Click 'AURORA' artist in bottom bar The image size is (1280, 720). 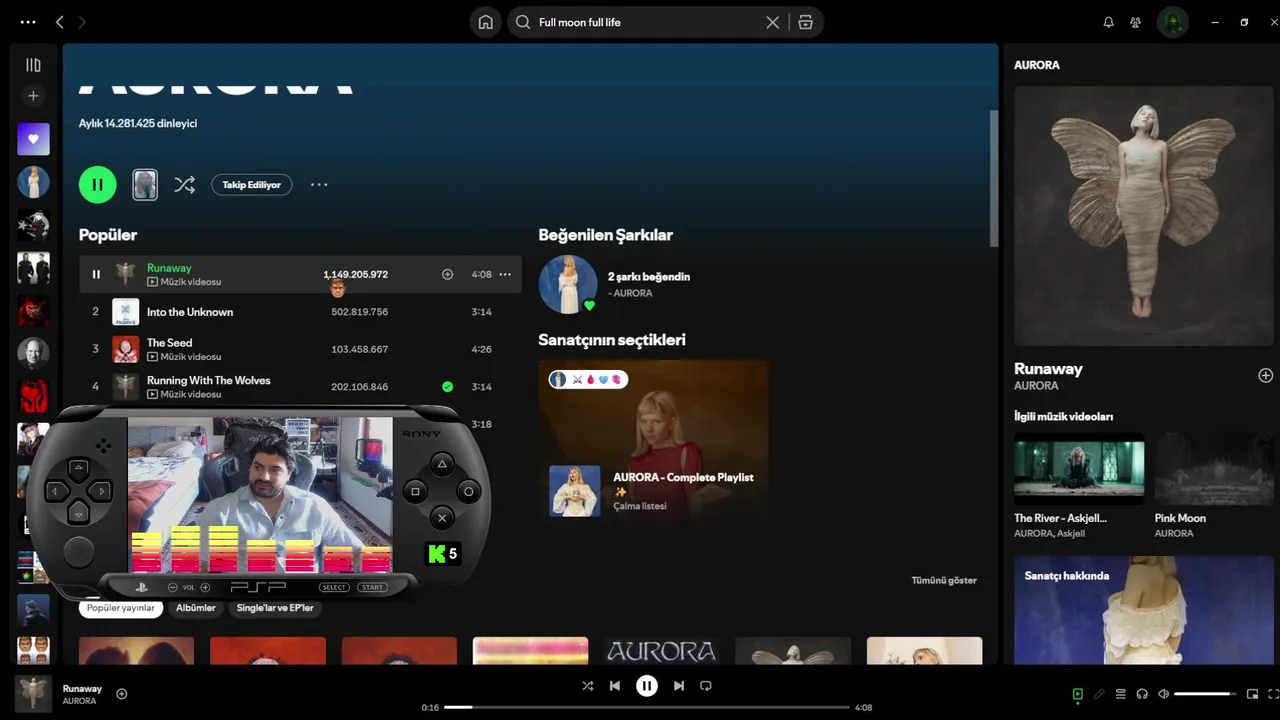[79, 701]
